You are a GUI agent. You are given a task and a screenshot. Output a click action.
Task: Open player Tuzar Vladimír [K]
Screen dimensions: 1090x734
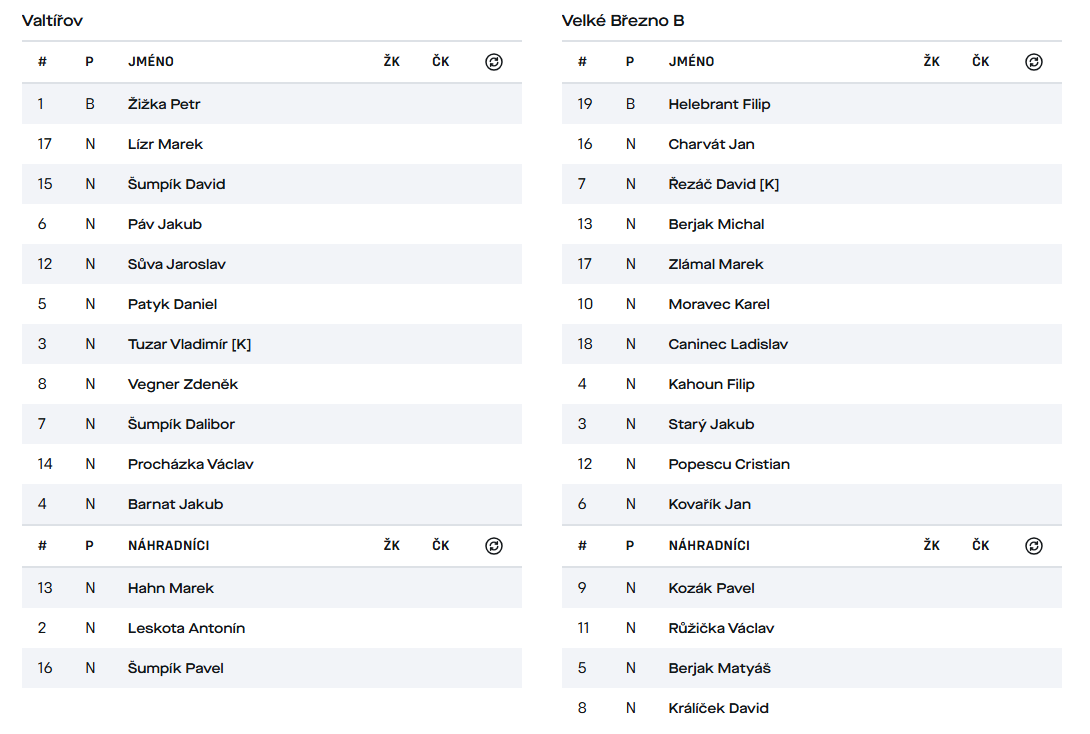(189, 344)
